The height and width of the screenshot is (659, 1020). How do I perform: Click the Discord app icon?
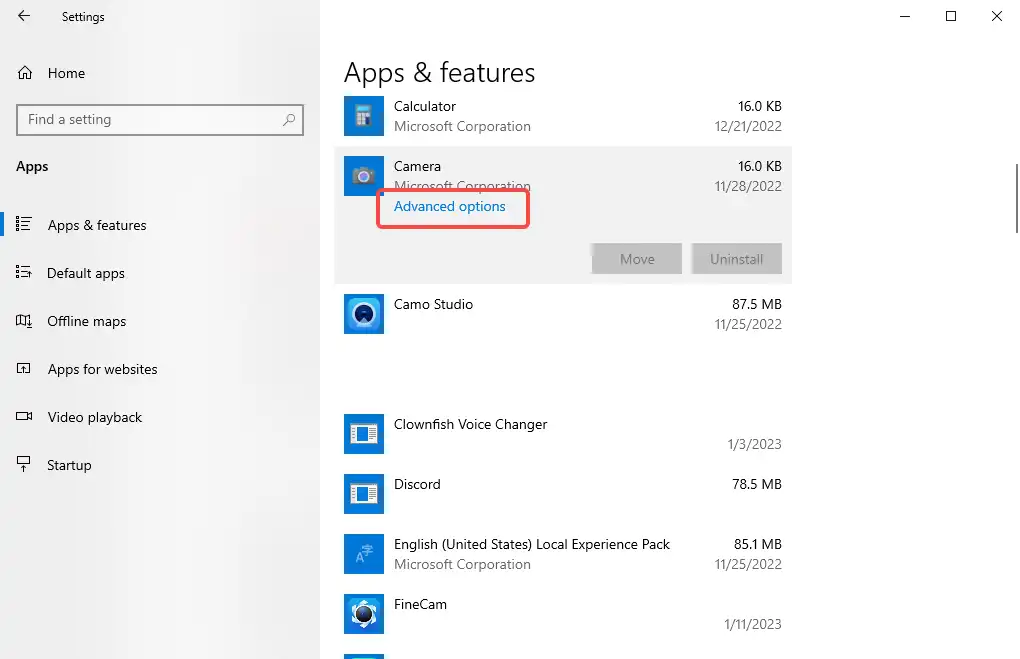[364, 494]
